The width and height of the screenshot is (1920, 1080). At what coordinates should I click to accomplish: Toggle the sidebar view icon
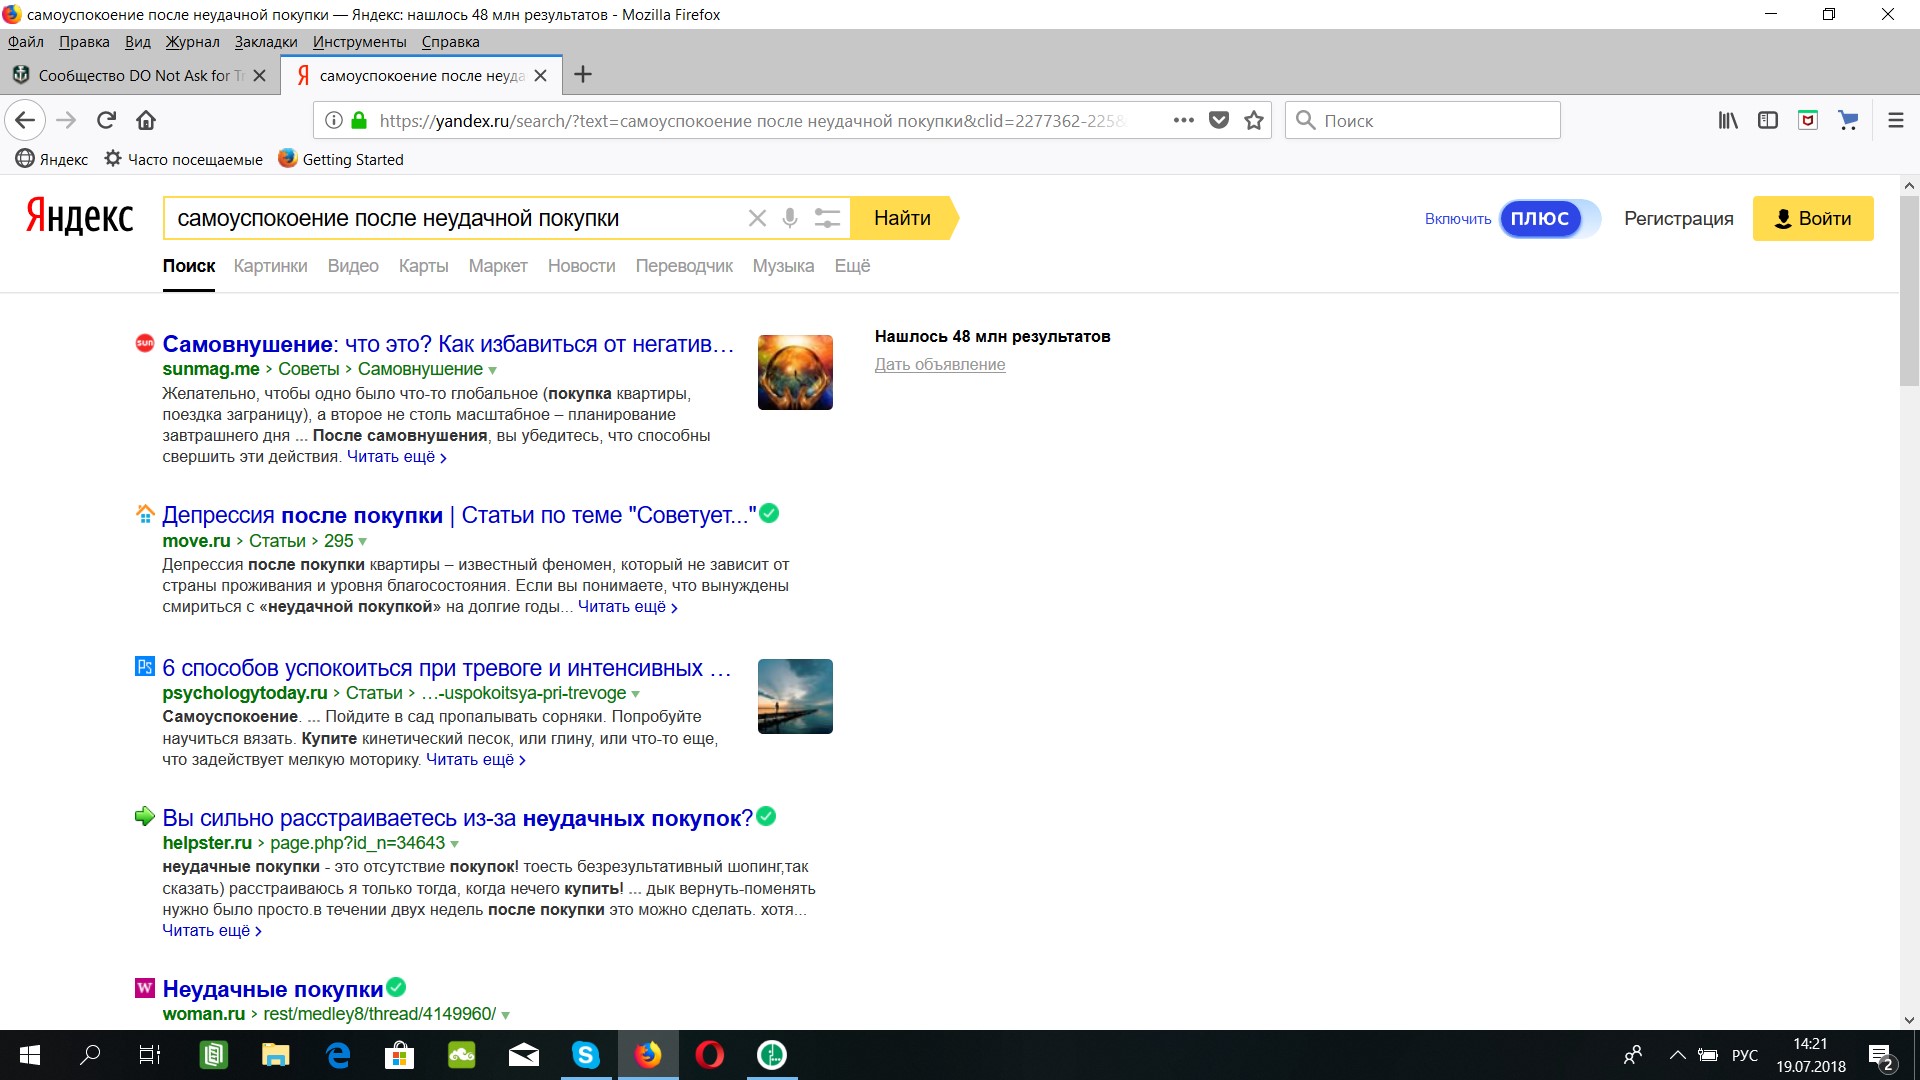pos(1768,120)
